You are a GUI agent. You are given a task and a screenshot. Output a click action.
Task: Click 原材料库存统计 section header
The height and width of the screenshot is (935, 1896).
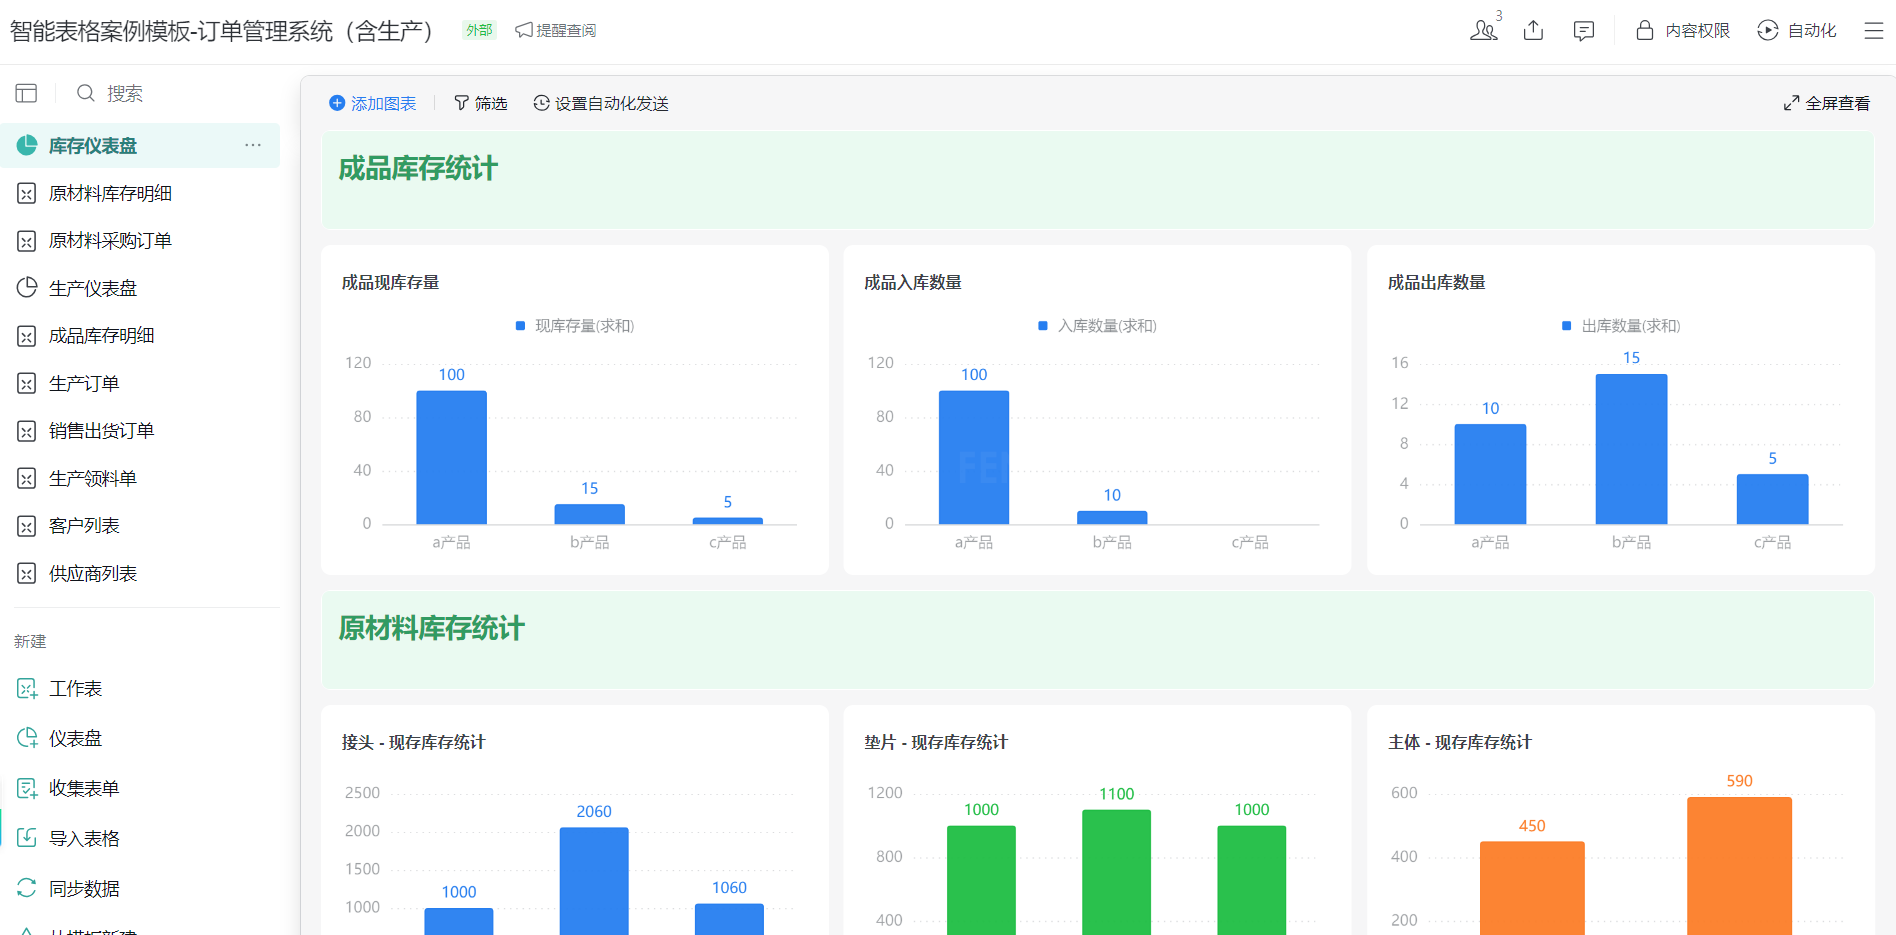431,629
